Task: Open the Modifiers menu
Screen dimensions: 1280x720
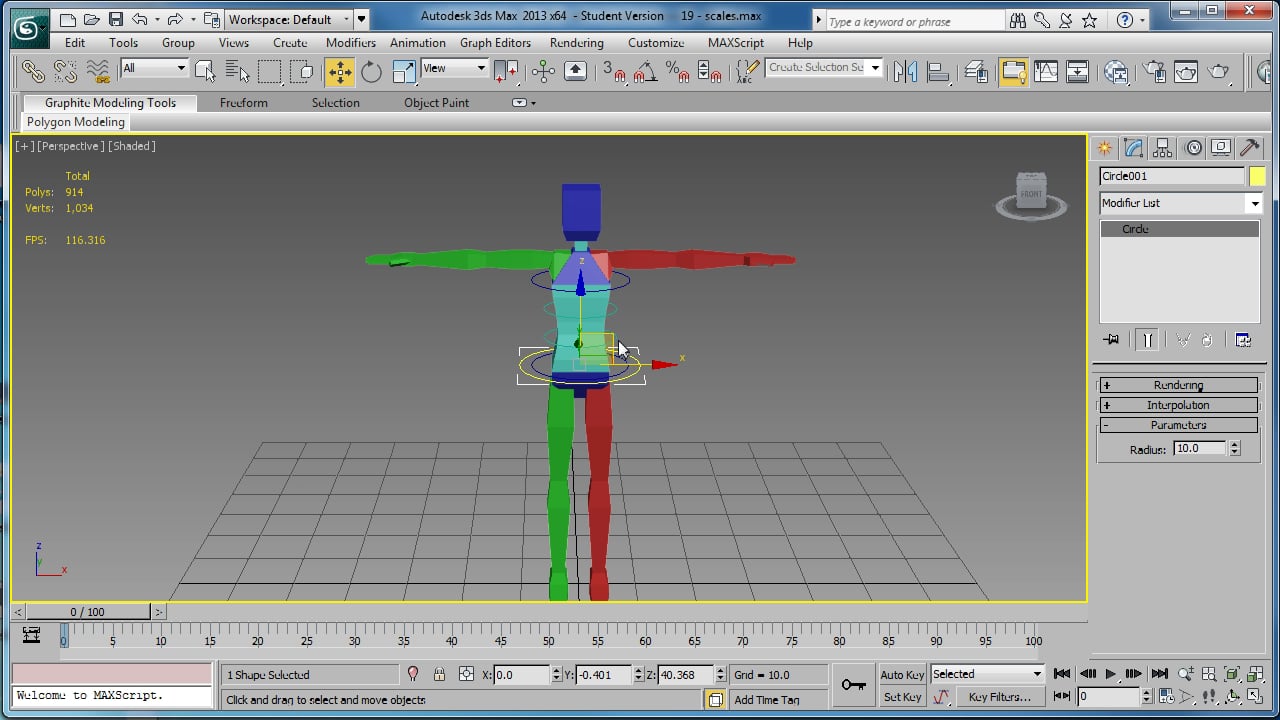Action: click(x=351, y=43)
